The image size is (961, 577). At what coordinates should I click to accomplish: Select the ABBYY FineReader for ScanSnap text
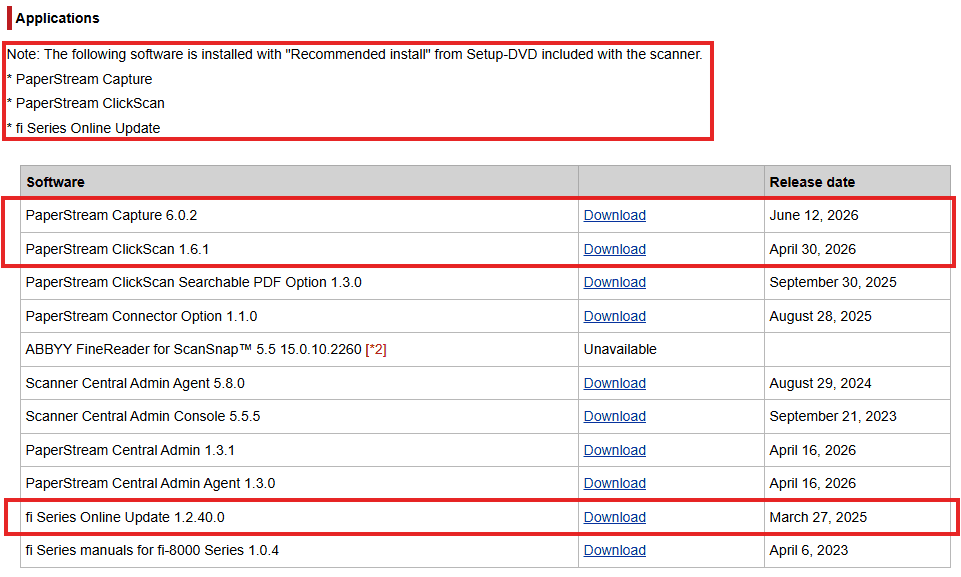(193, 349)
